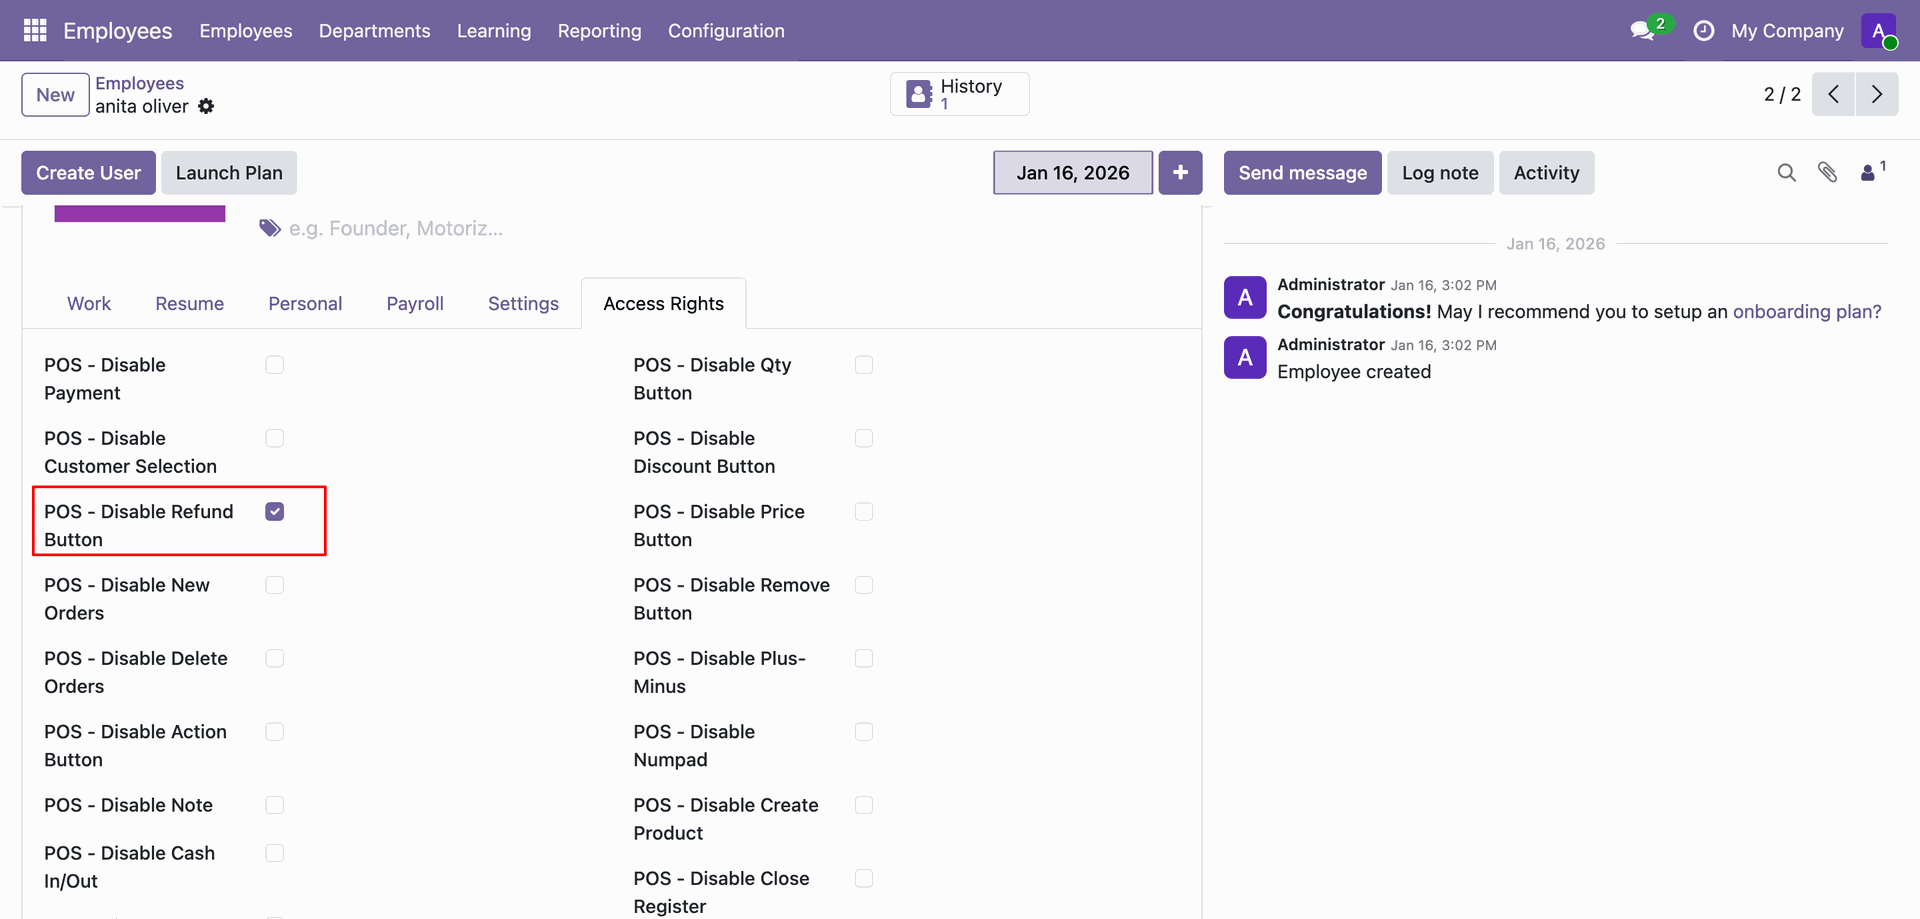Open the apps grid menu icon
This screenshot has width=1920, height=919.
click(x=35, y=31)
